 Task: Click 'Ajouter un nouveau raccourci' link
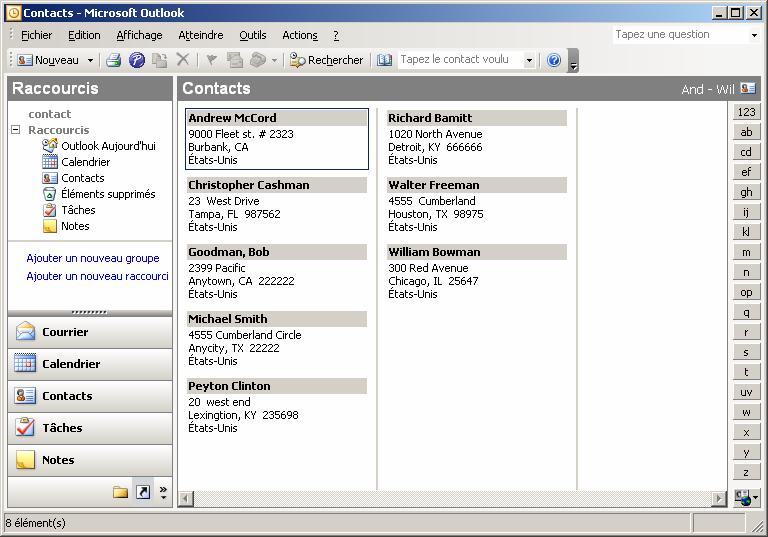[x=97, y=276]
